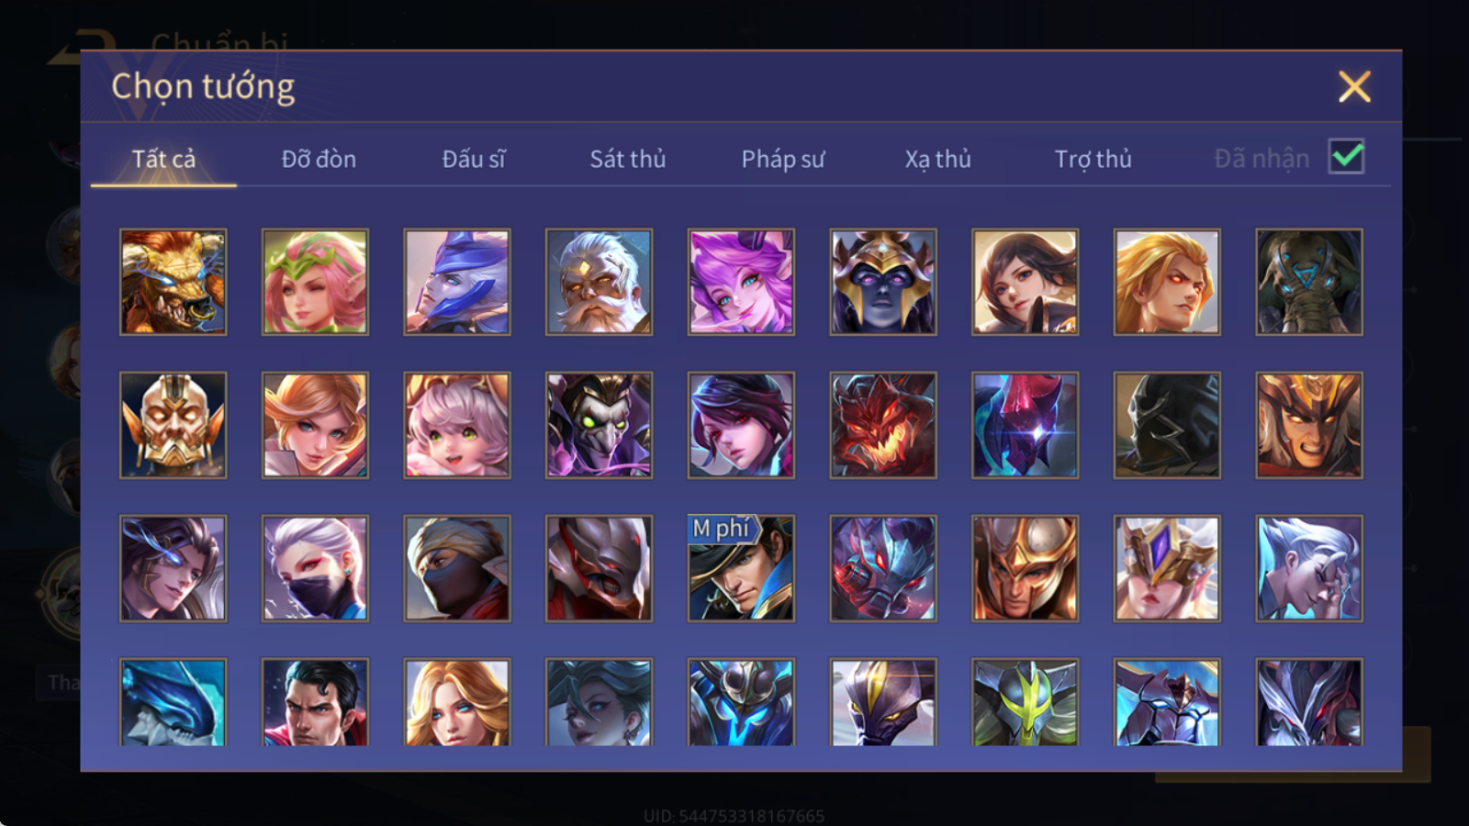The width and height of the screenshot is (1469, 826).
Task: Open the Sát thủ tab
Action: 627,159
